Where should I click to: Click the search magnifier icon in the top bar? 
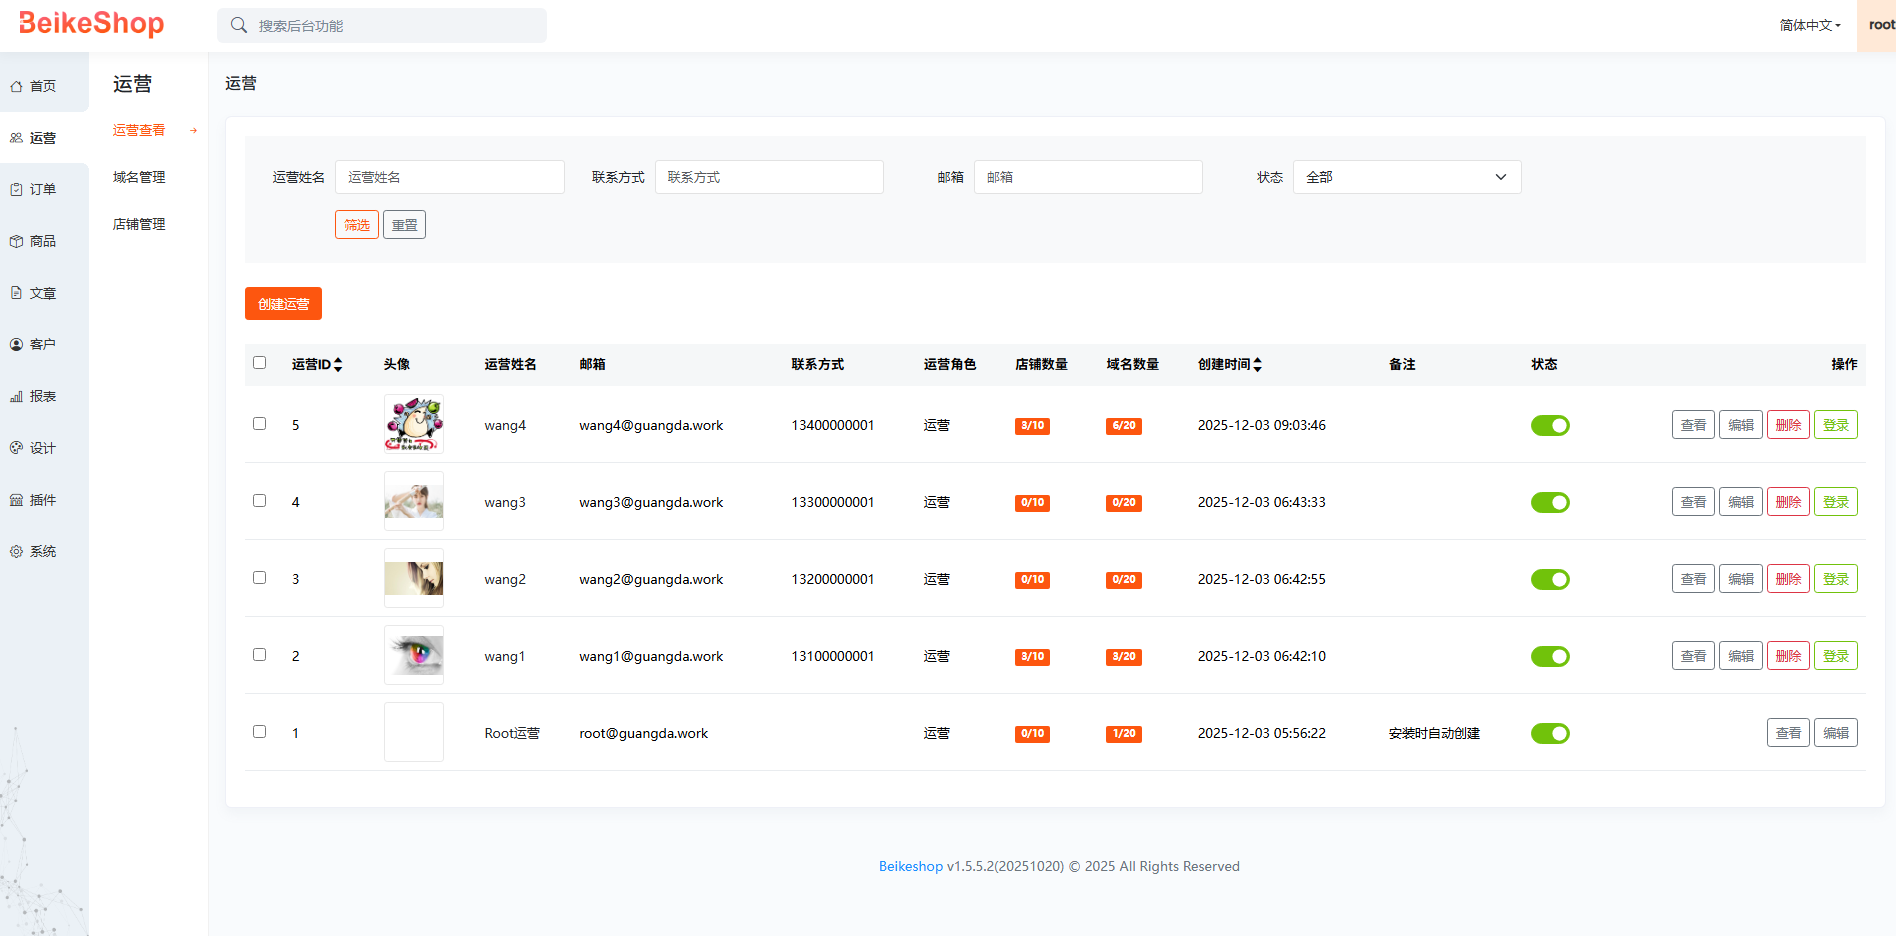(239, 26)
